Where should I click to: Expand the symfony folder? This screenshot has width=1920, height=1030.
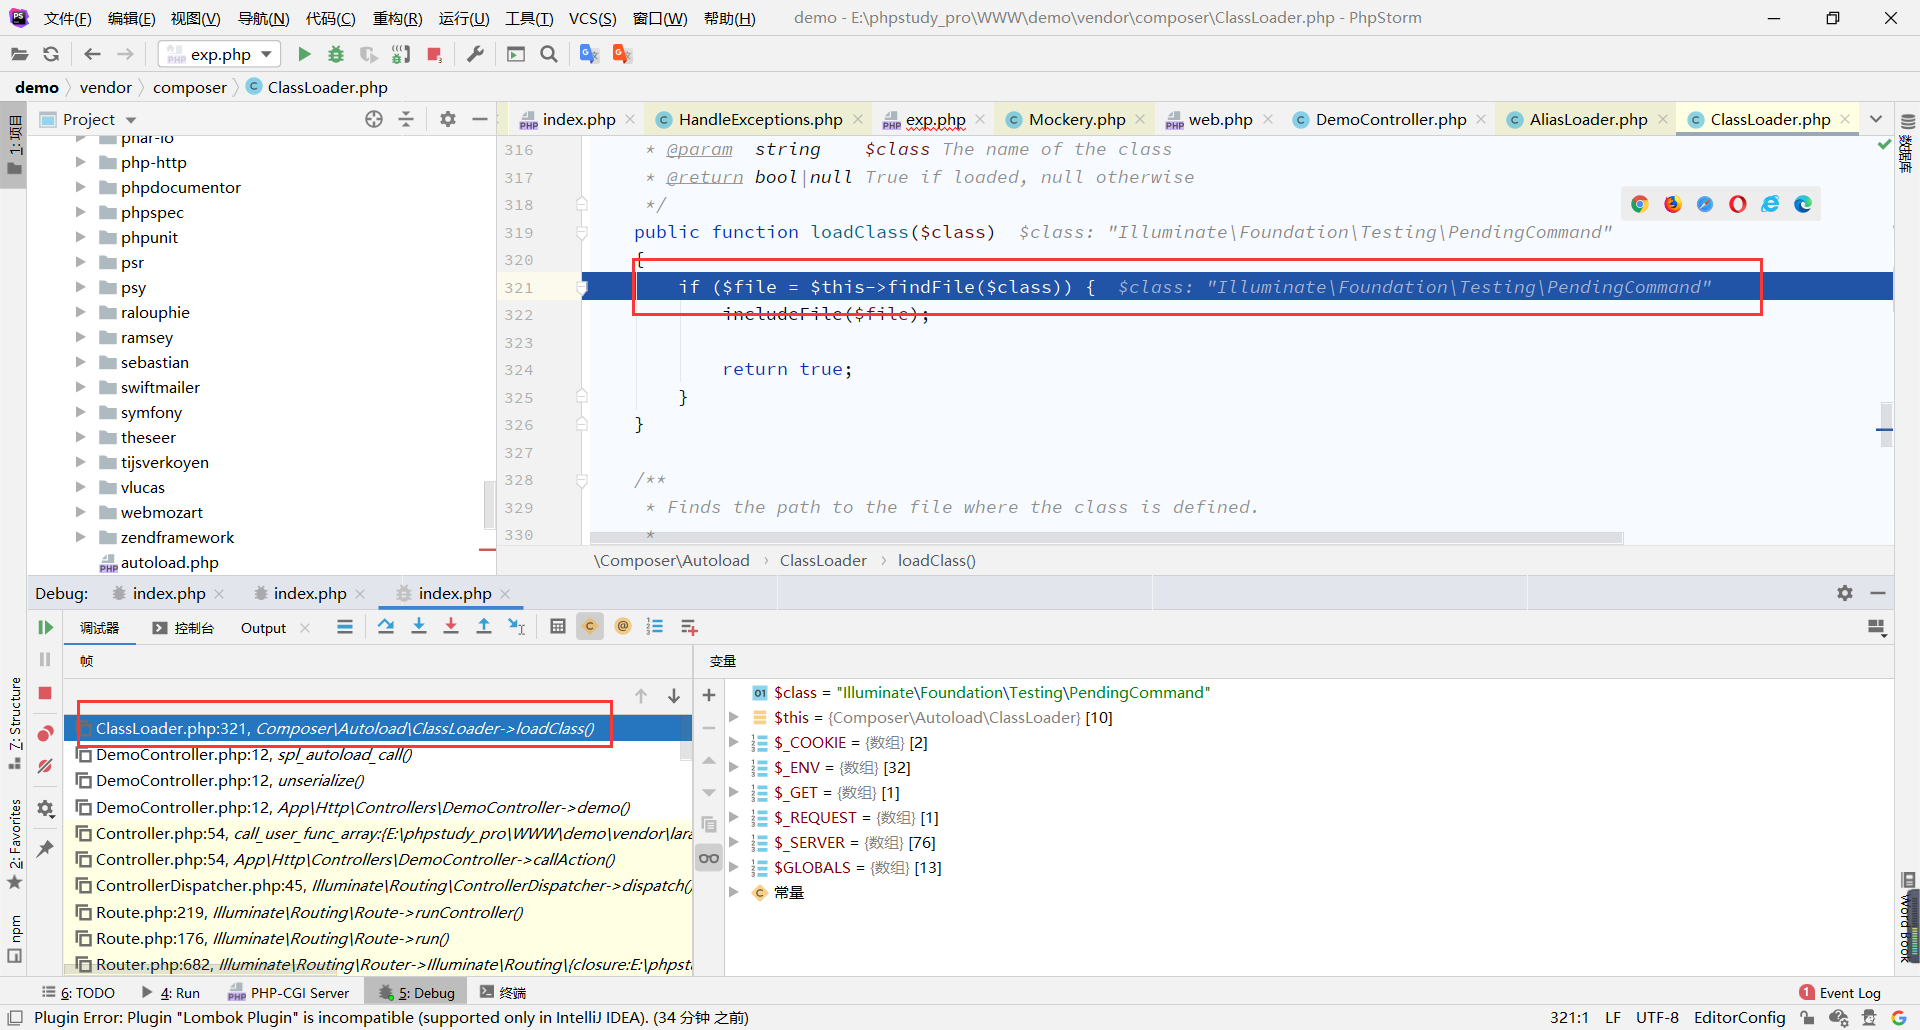80,412
